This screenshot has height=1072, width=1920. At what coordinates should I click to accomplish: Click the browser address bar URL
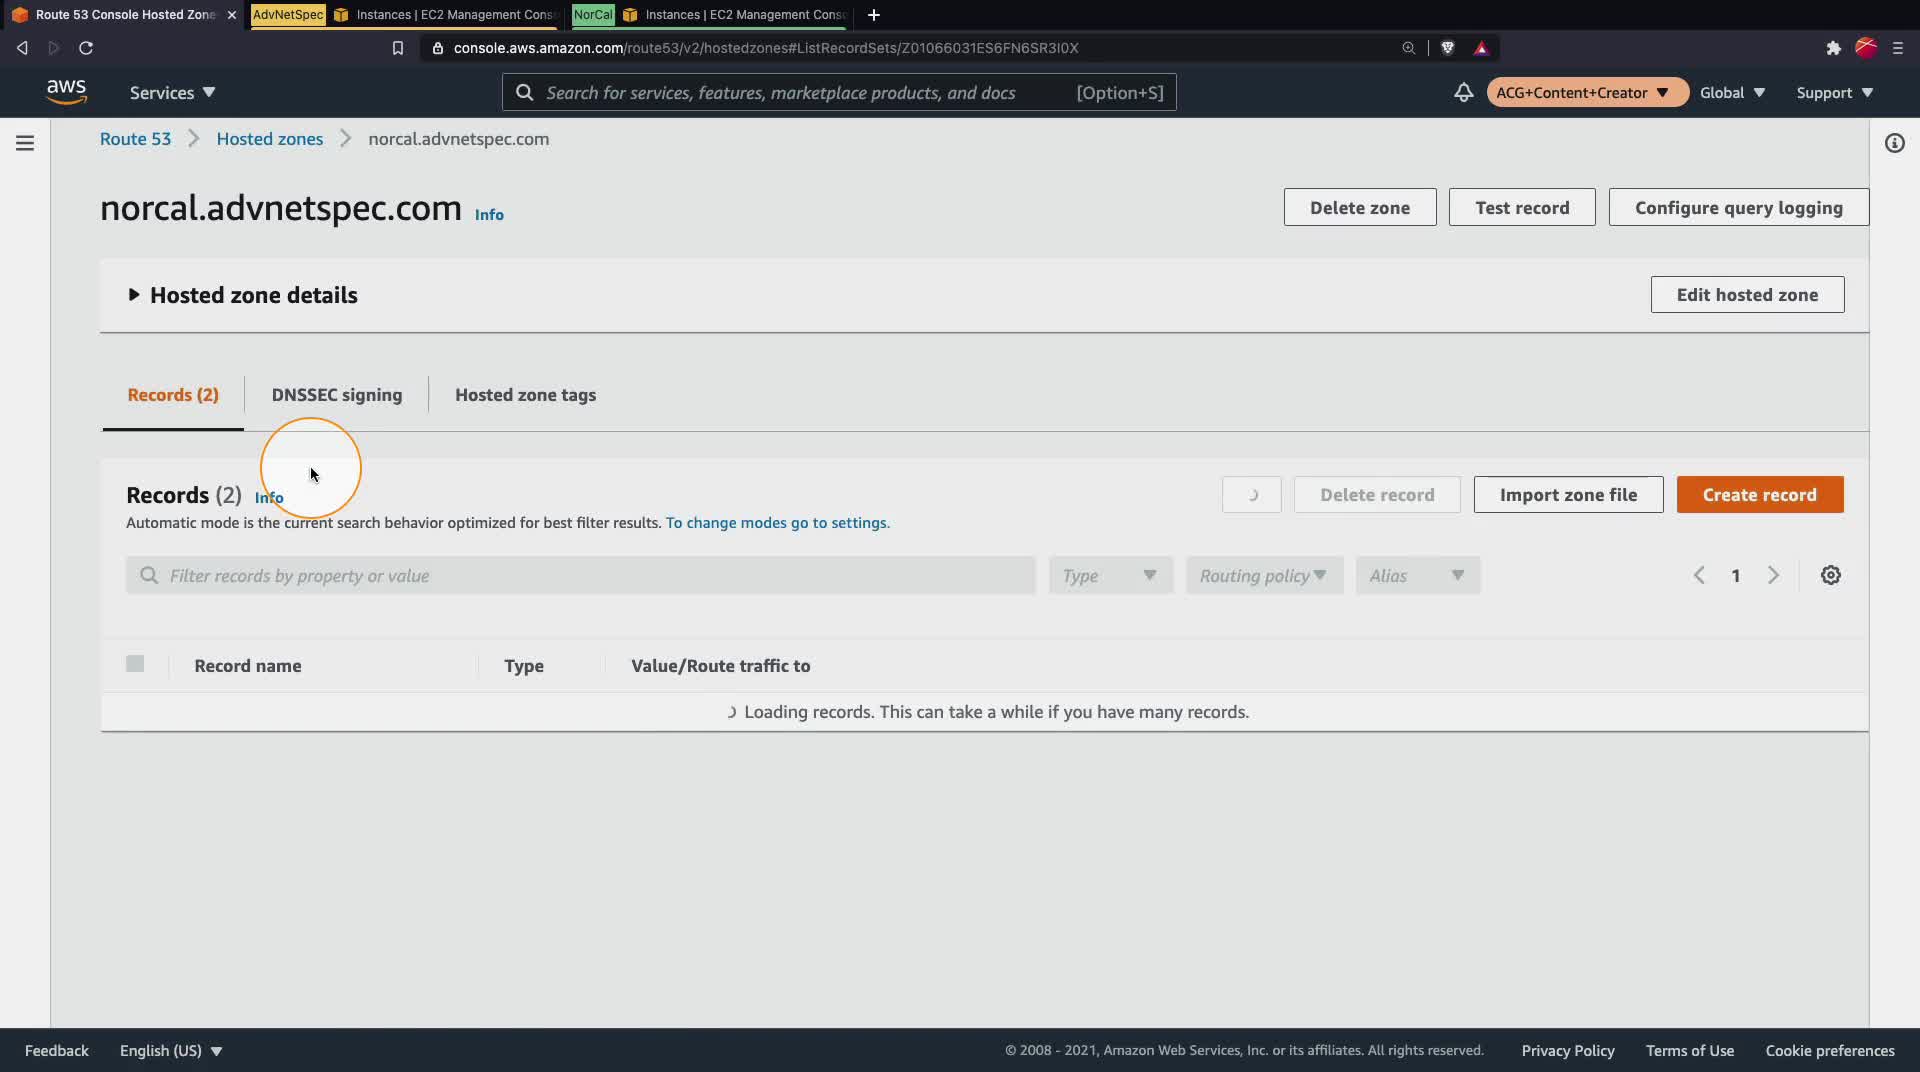click(x=766, y=48)
